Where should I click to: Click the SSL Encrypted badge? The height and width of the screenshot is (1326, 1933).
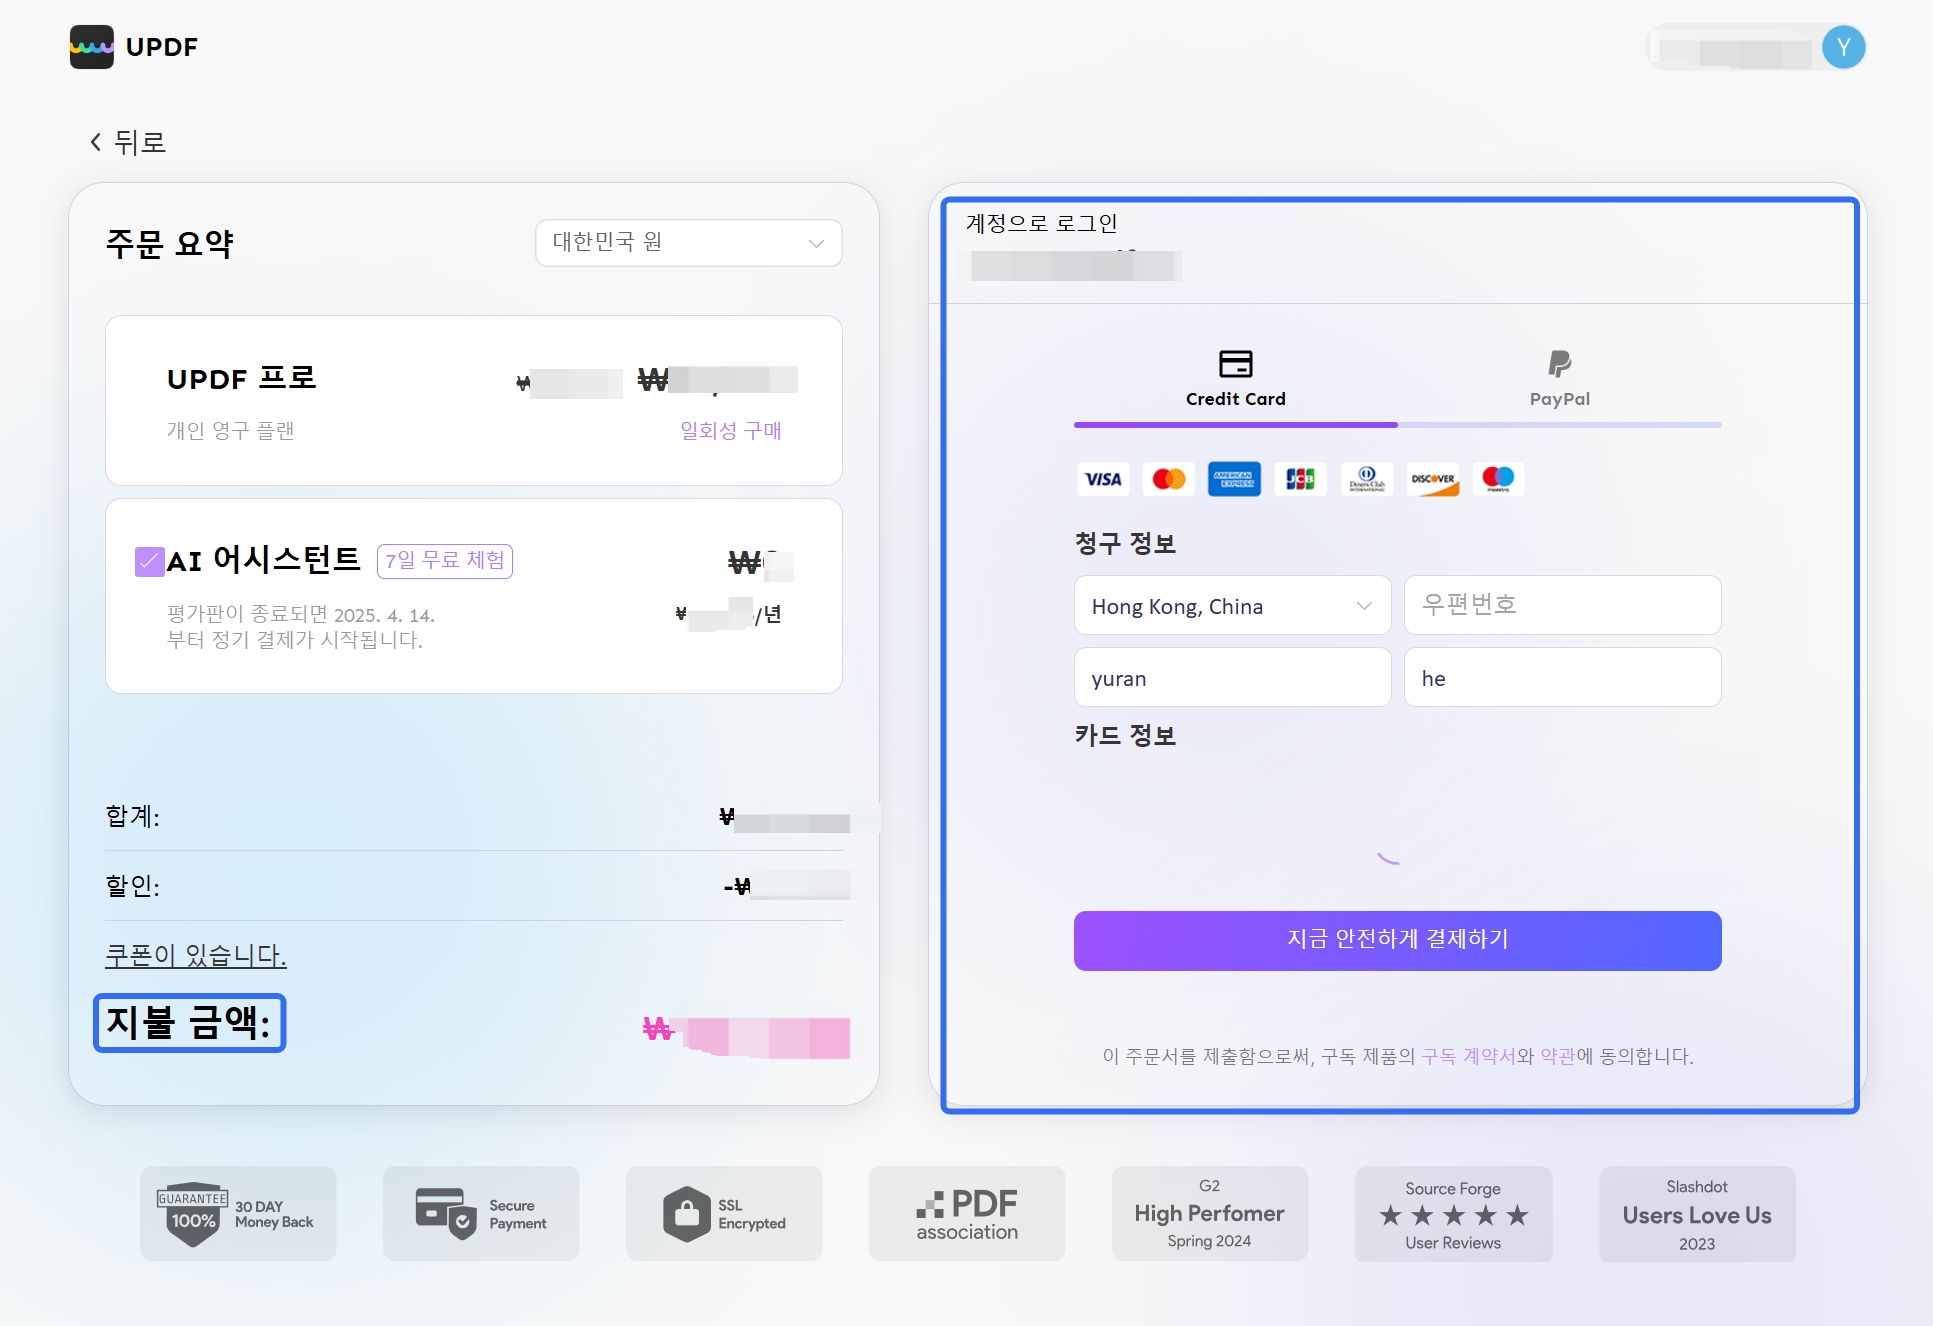pyautogui.click(x=724, y=1213)
